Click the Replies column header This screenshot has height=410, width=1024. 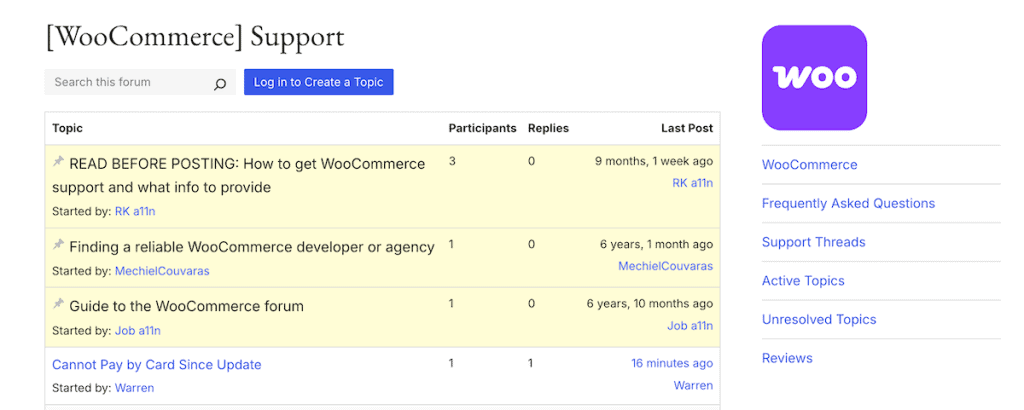click(x=548, y=129)
